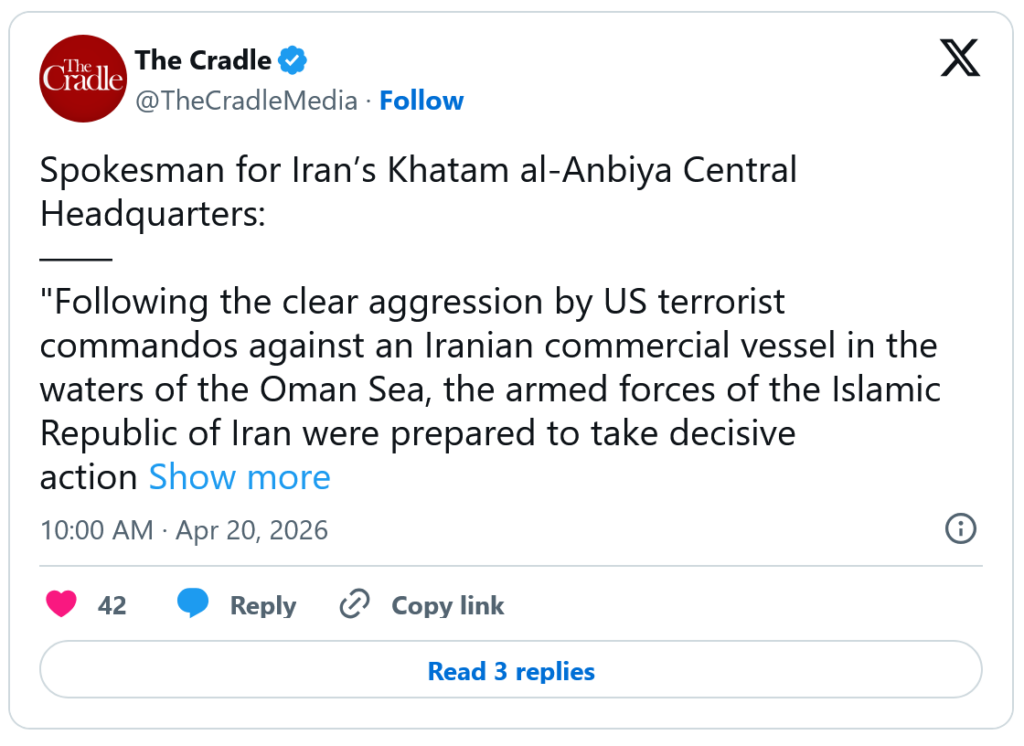Open the @TheCradleMedia handle link
The image size is (1024, 746).
tap(246, 101)
